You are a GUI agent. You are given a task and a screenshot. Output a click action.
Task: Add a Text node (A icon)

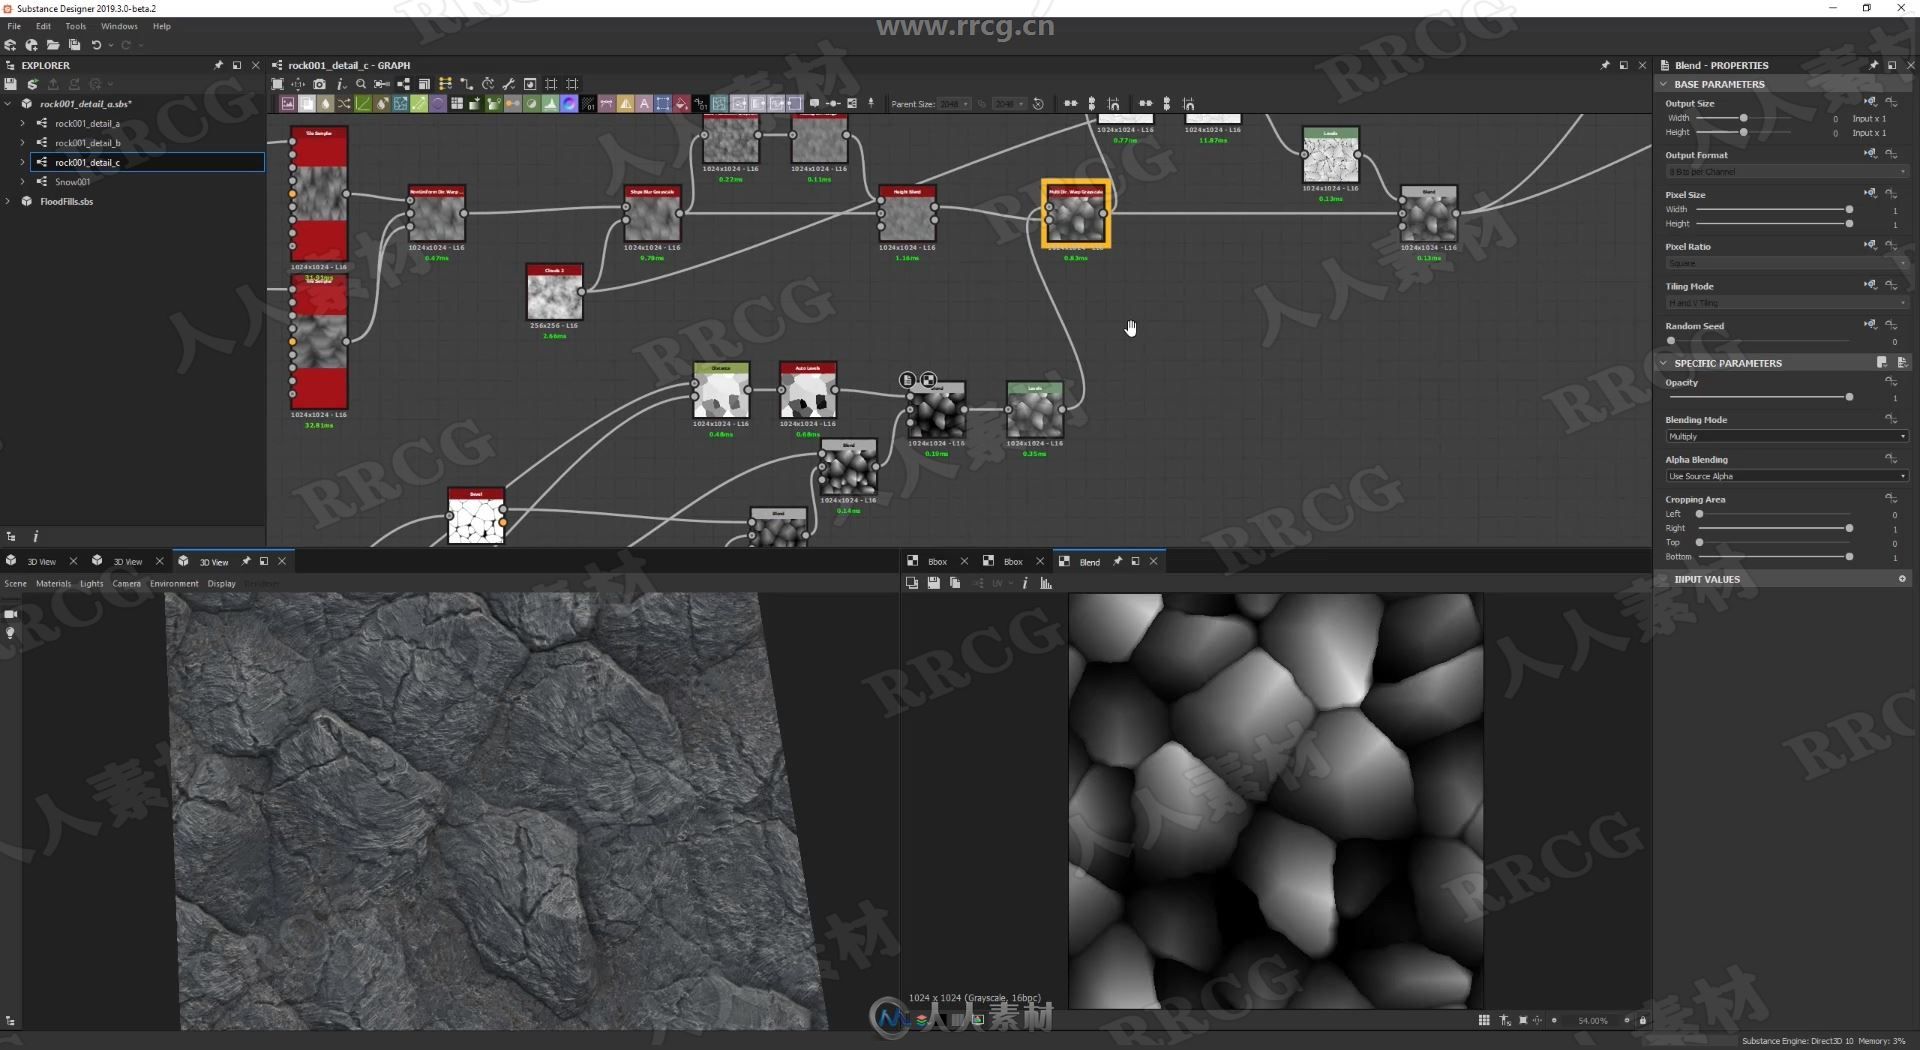pos(644,104)
